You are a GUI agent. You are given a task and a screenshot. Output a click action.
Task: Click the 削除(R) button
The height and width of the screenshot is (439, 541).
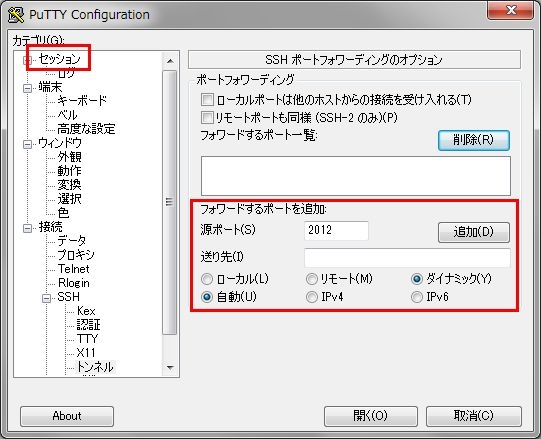click(x=474, y=140)
